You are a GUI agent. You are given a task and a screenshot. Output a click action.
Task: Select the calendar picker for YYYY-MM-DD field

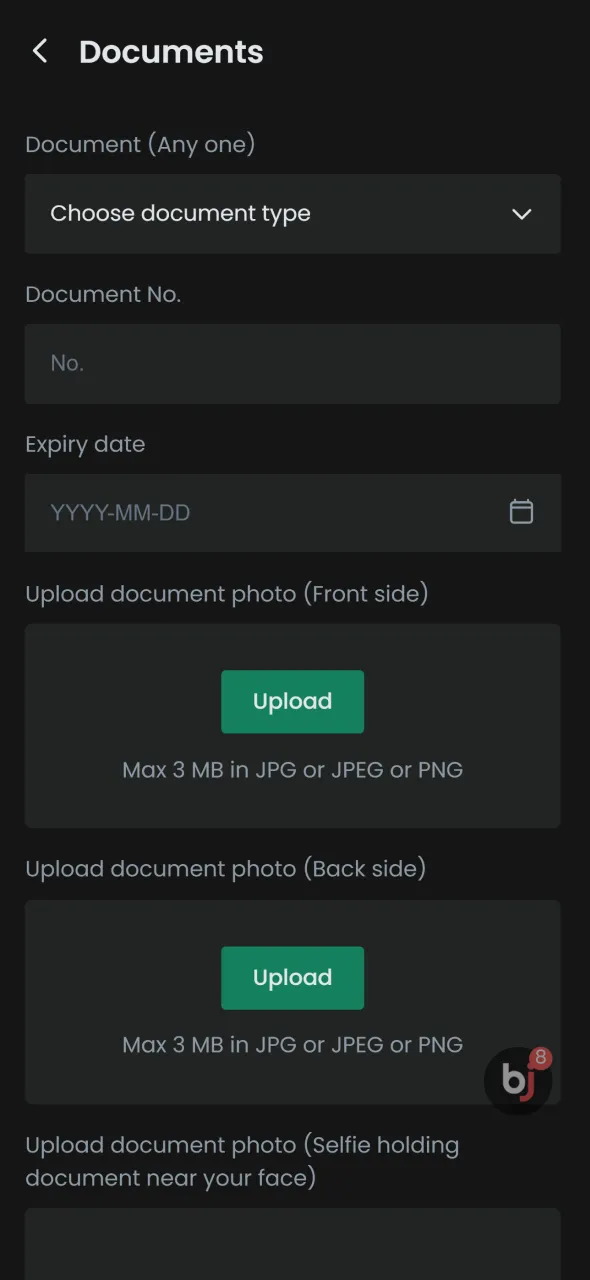521,512
